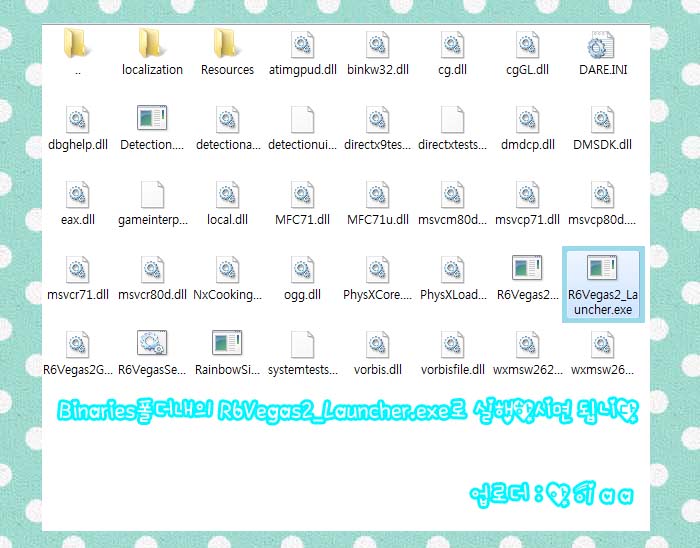The image size is (700, 548).
Task: Click the 'DARE.INI' file name text
Action: click(603, 70)
